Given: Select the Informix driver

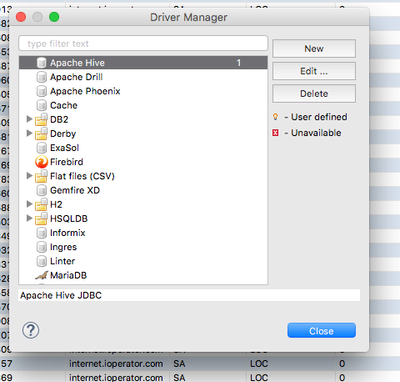Looking at the screenshot, I should click(x=68, y=233).
